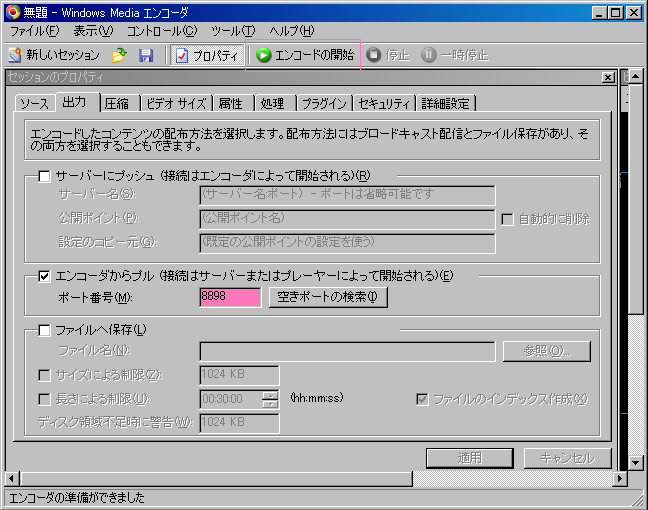Switch to the ソース tab
The height and width of the screenshot is (510, 648).
(x=35, y=103)
